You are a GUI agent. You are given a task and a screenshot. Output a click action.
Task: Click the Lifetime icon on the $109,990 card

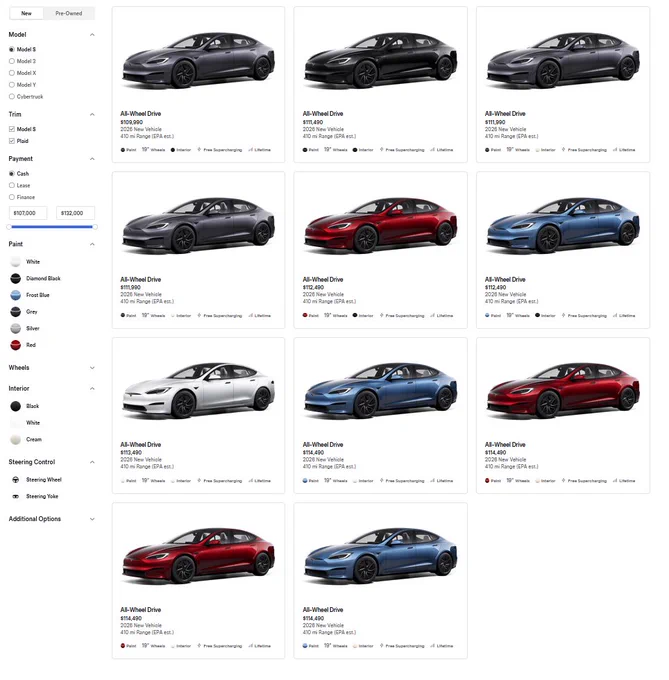click(251, 150)
